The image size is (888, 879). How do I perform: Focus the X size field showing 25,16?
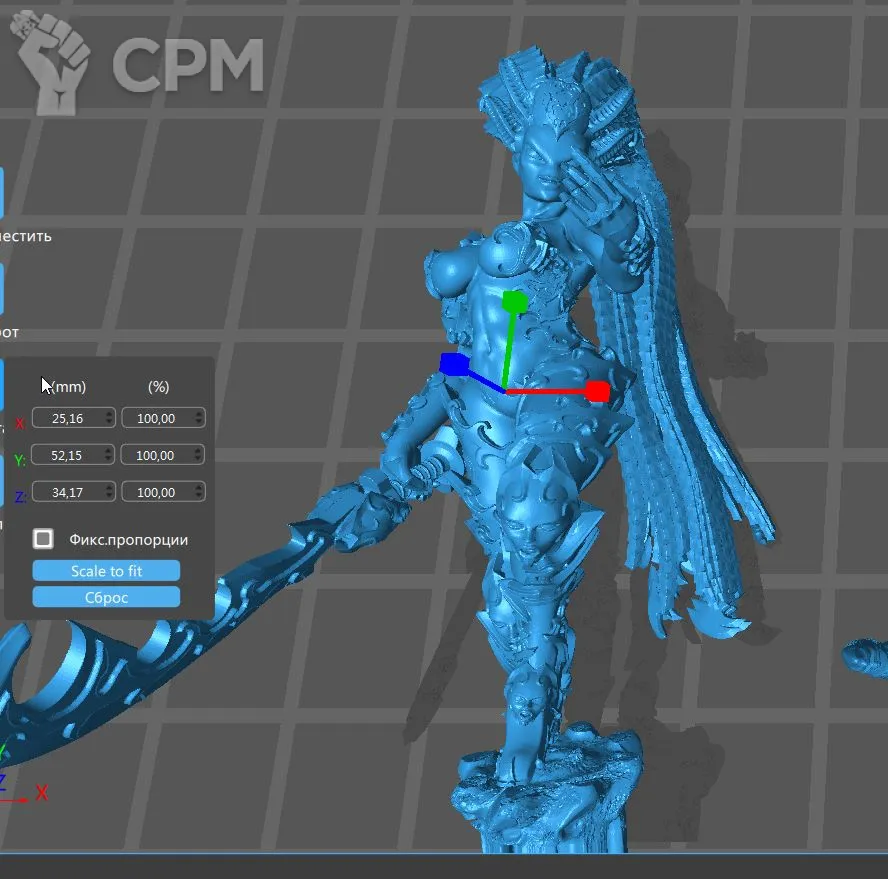click(x=68, y=418)
